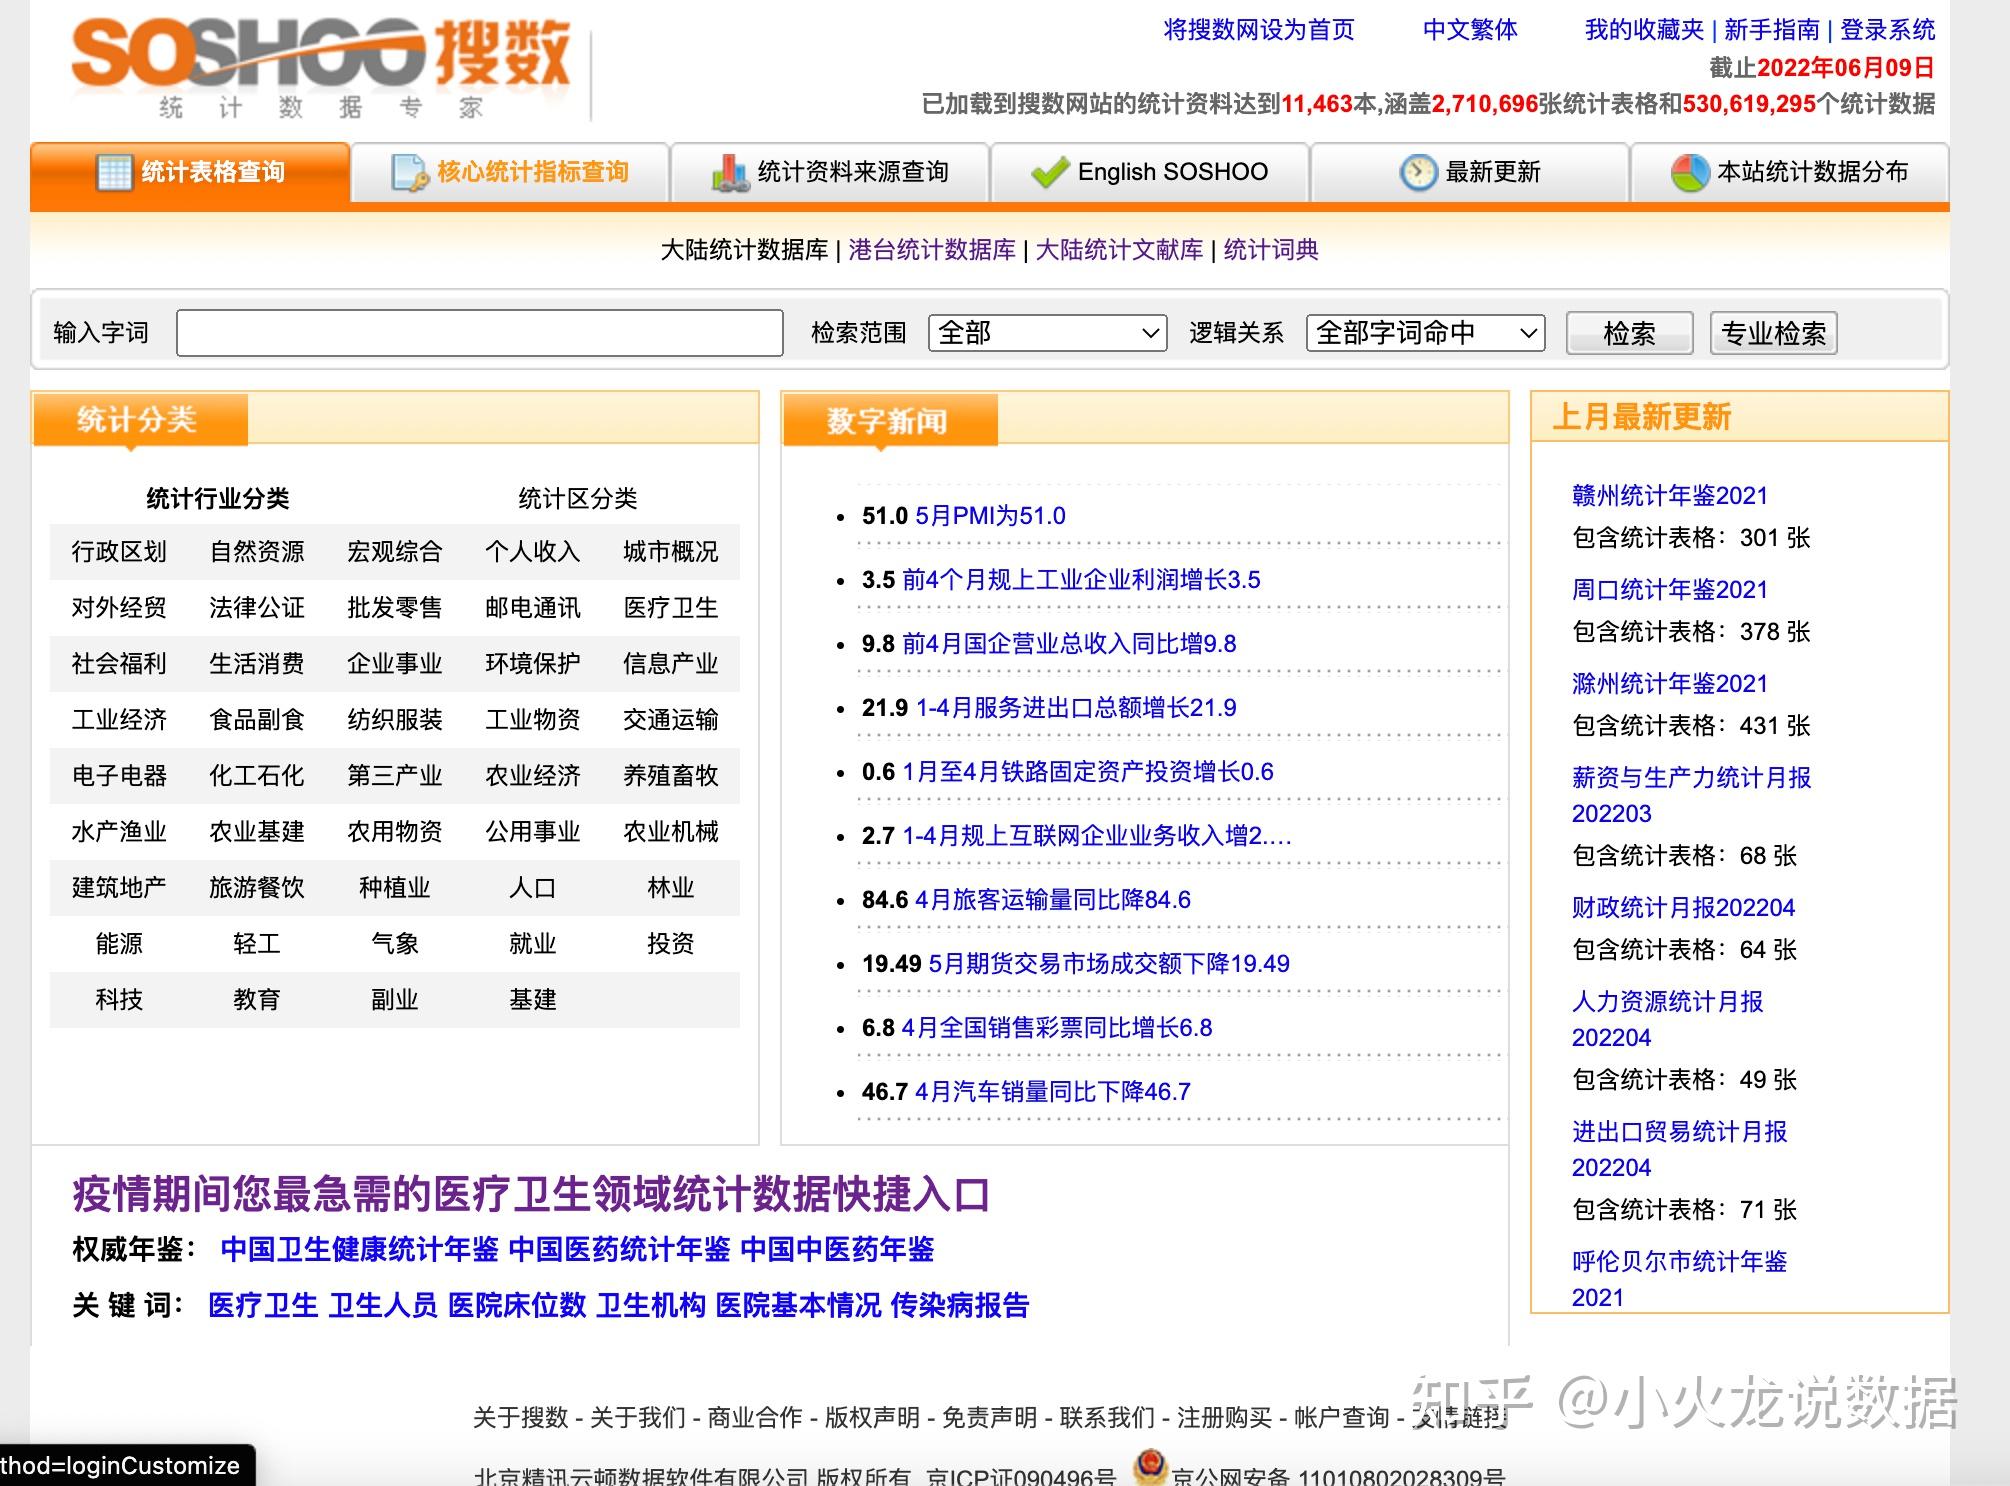Viewport: 2010px width, 1486px height.
Task: Click the bar chart icon for 统计资料来源查询
Action: tap(730, 173)
